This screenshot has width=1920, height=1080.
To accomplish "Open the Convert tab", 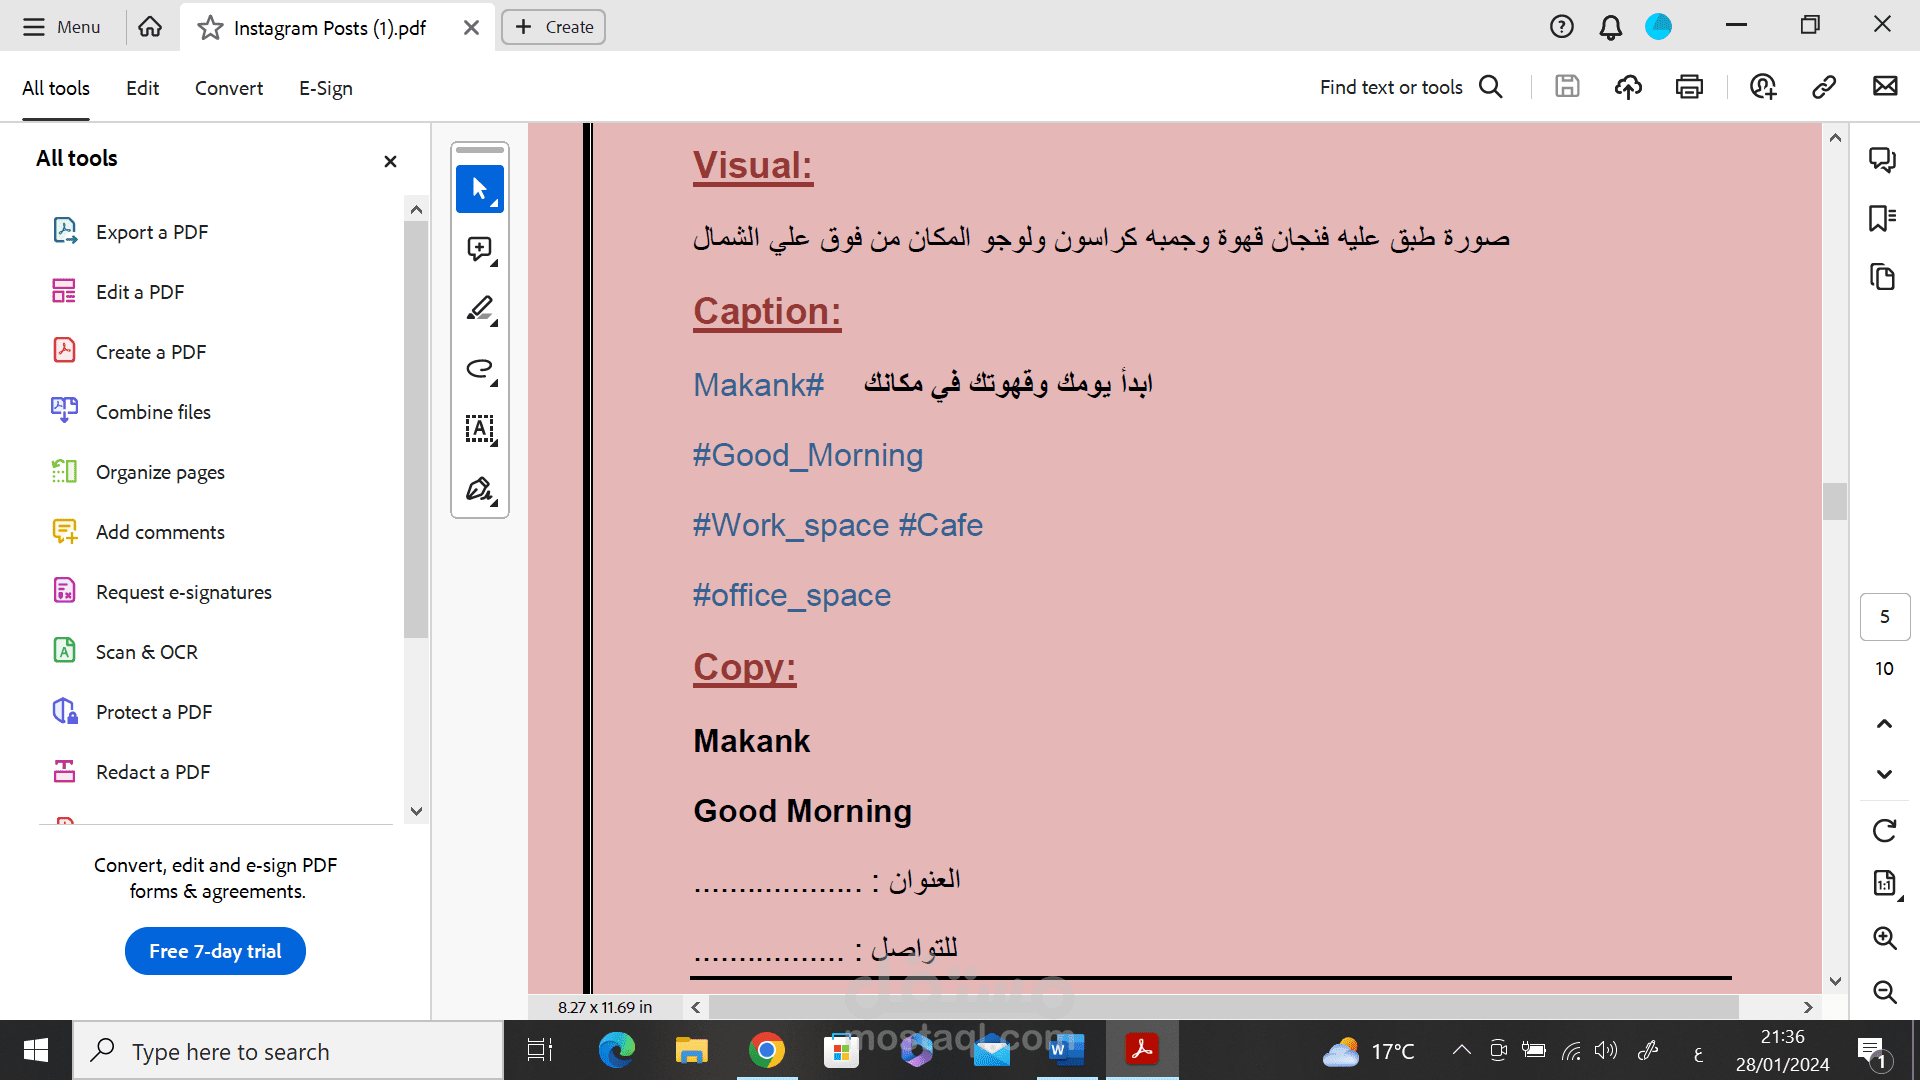I will pyautogui.click(x=229, y=88).
